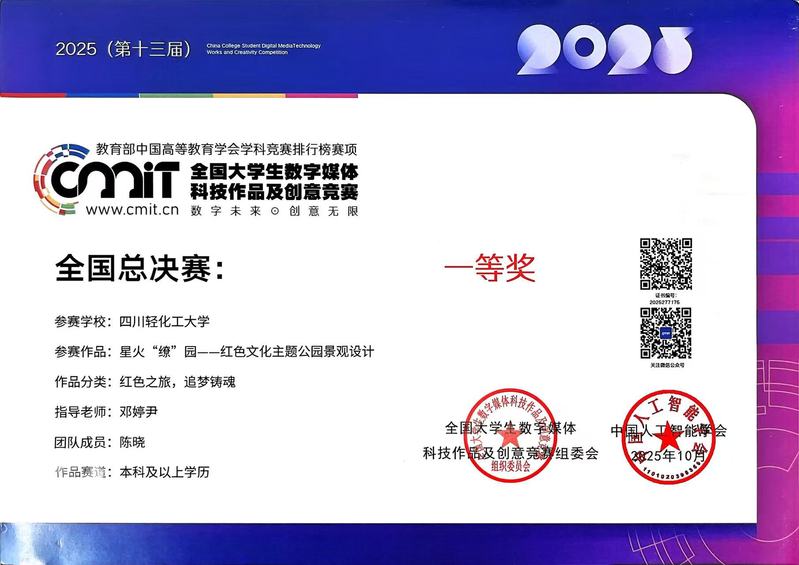Click the upper QR code
The image size is (799, 565).
(665, 263)
